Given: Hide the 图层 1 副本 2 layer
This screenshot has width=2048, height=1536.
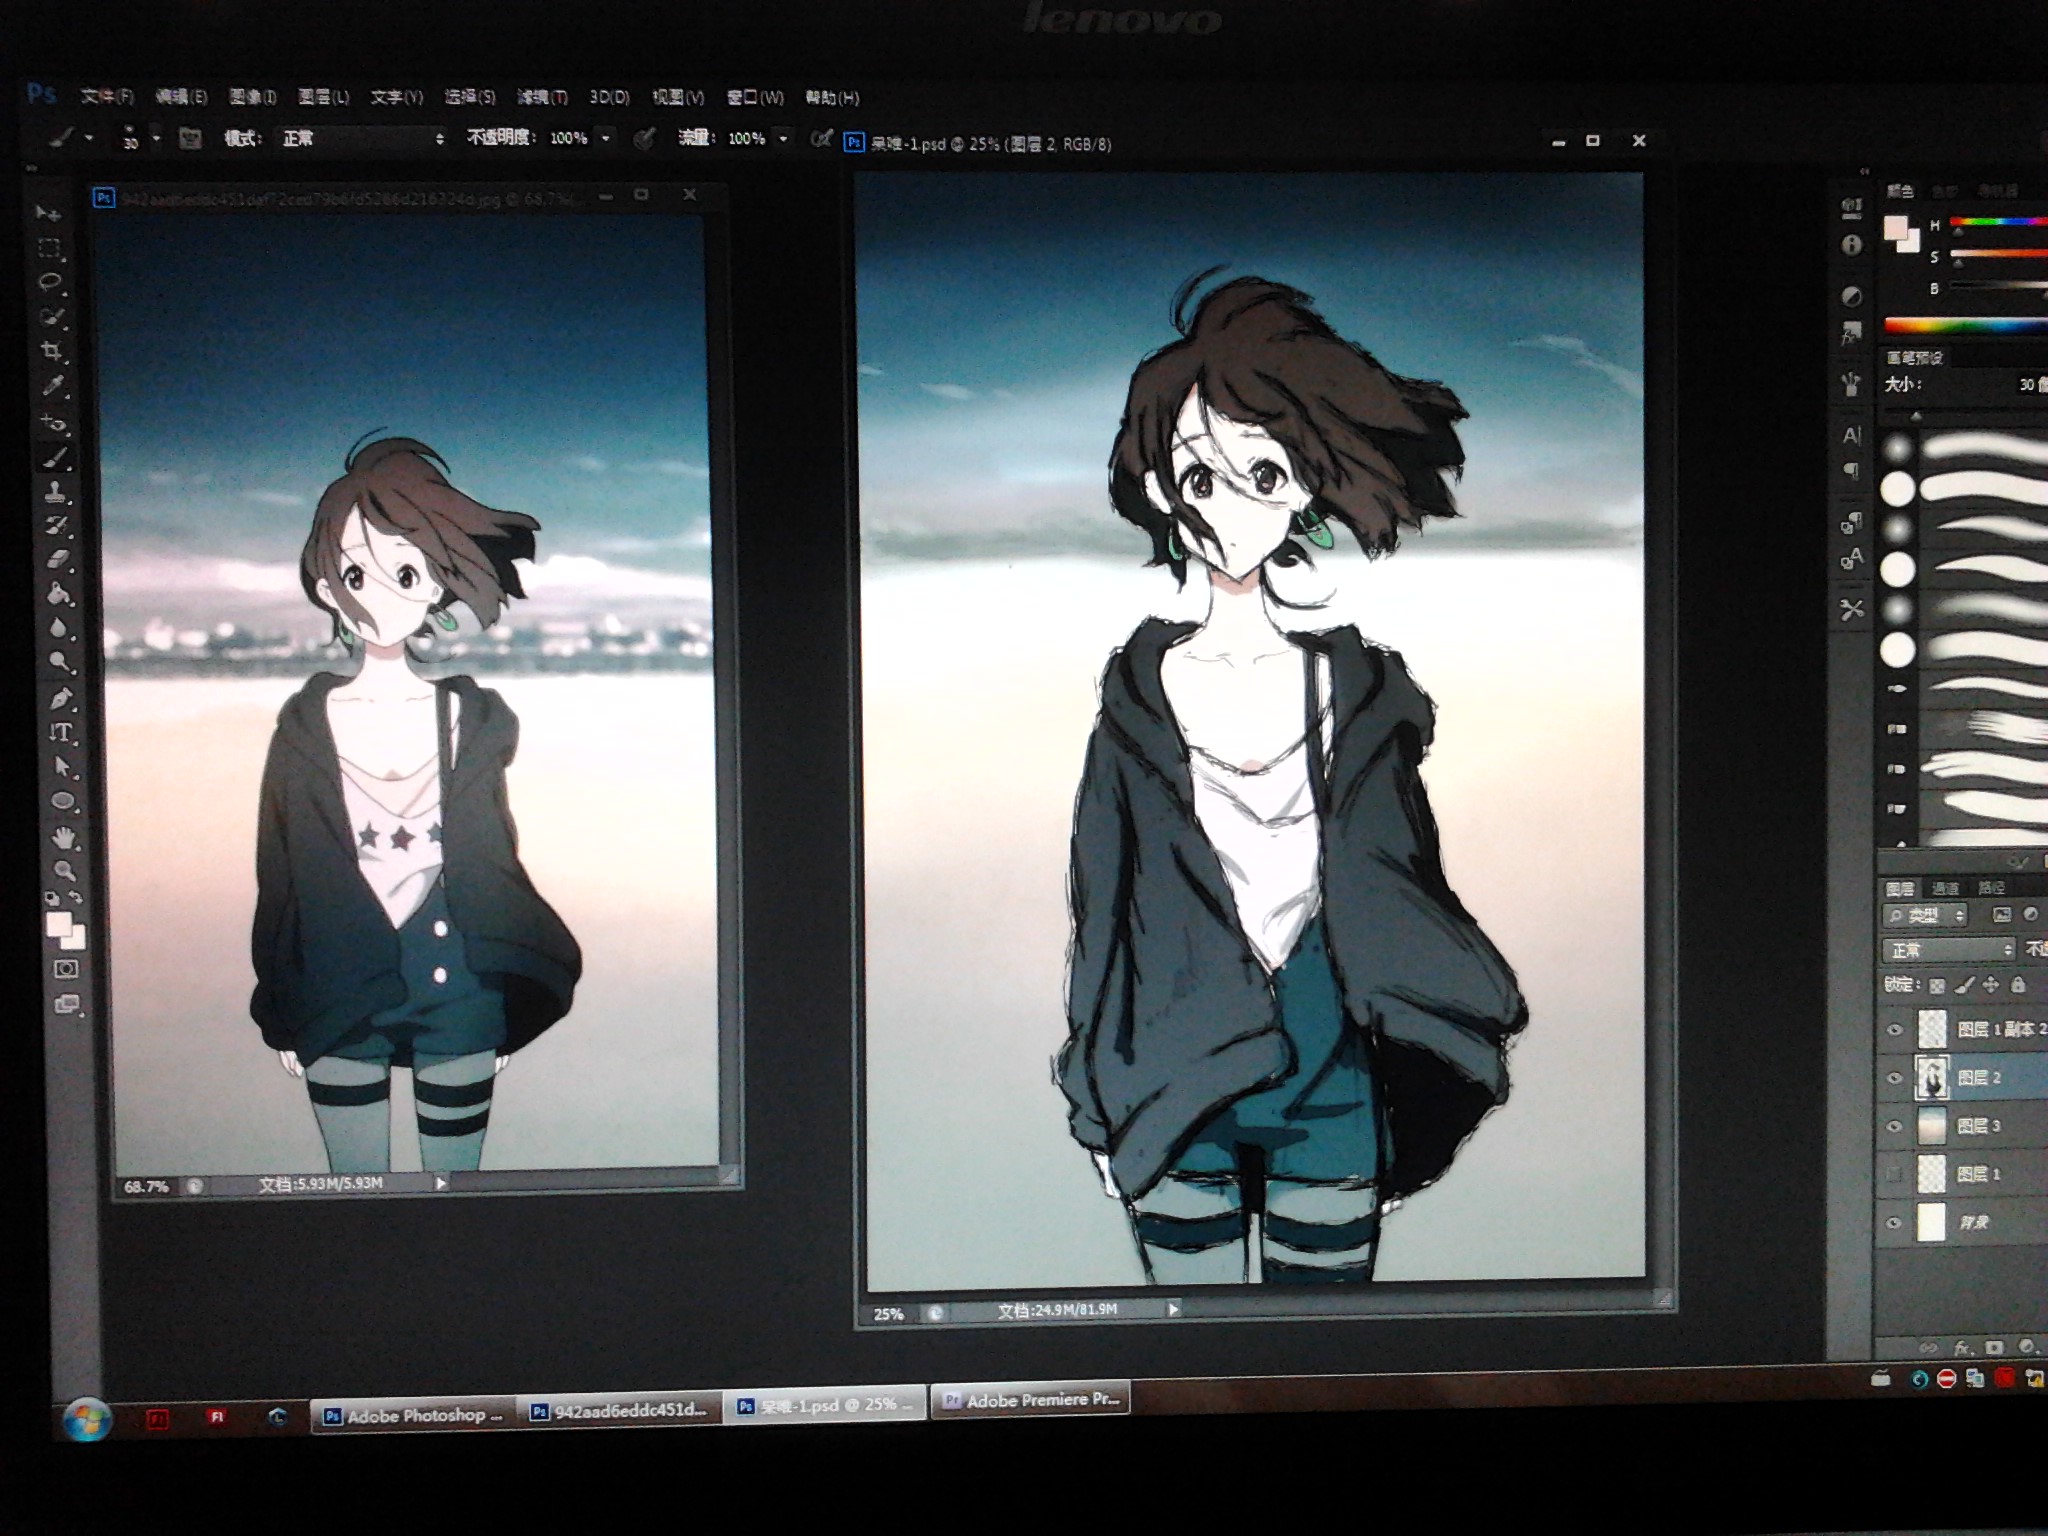Looking at the screenshot, I should click(1894, 1030).
